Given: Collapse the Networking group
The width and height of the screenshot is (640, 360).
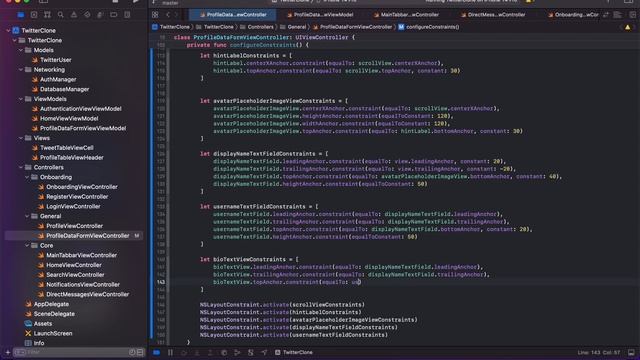Looking at the screenshot, I should pyautogui.click(x=21, y=70).
